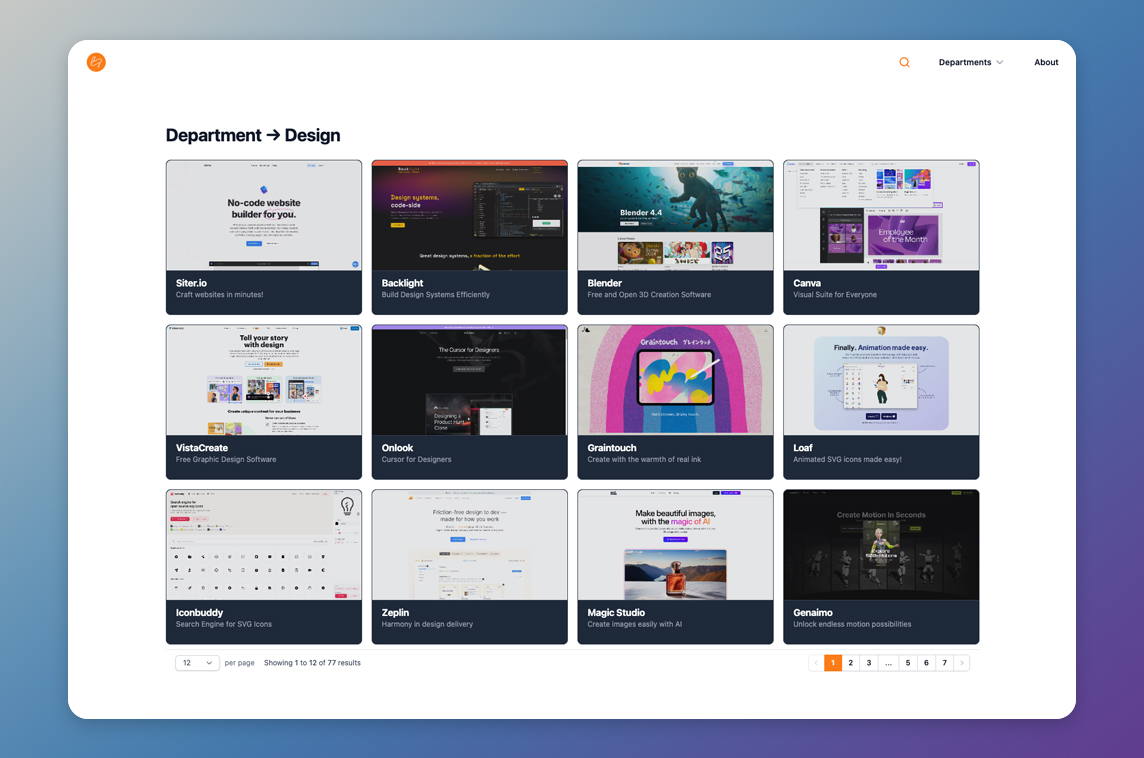The image size is (1144, 758).
Task: Open the Iconbuddy thumbnail preview
Action: tap(263, 545)
